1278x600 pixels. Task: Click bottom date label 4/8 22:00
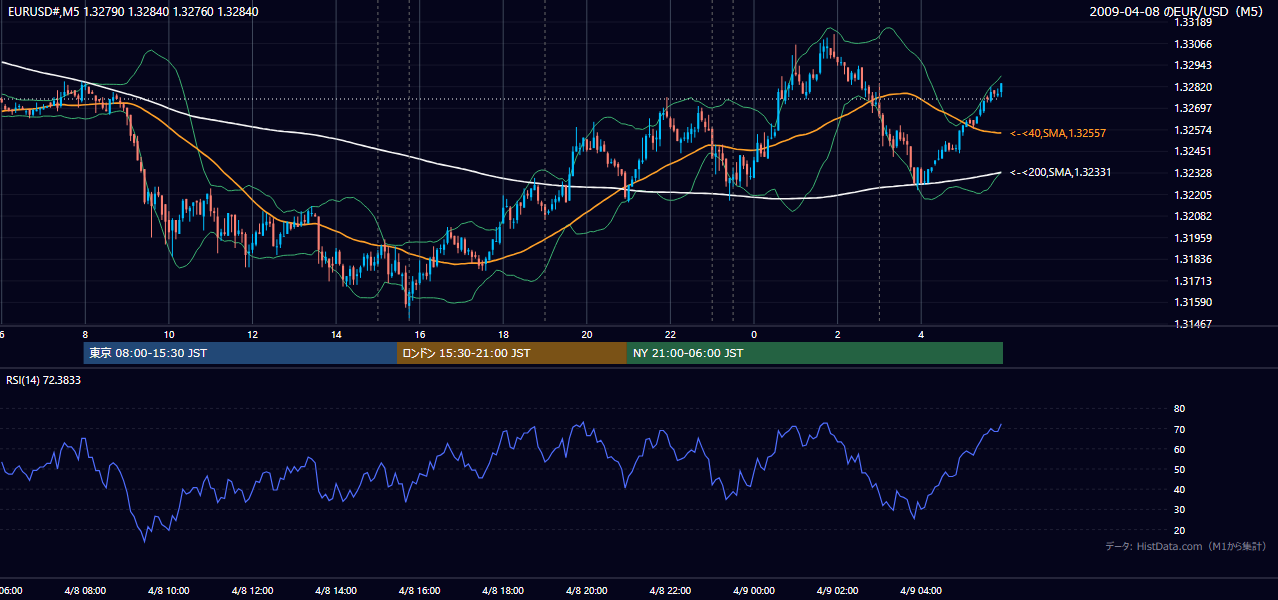671,590
